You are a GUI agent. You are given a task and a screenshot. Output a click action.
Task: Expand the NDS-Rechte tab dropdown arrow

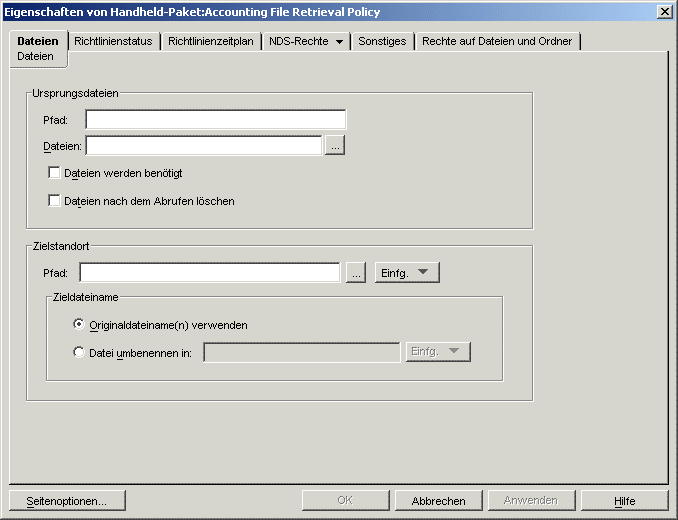(x=339, y=42)
